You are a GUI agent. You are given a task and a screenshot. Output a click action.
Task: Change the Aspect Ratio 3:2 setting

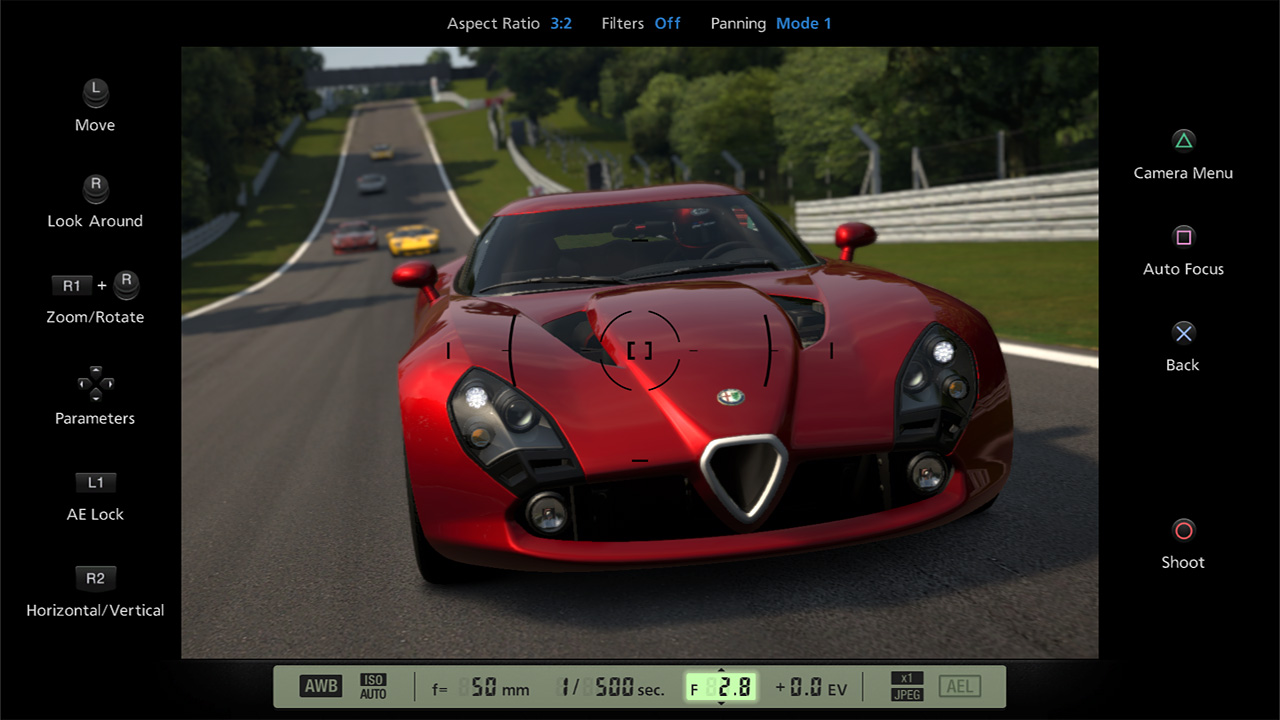561,23
